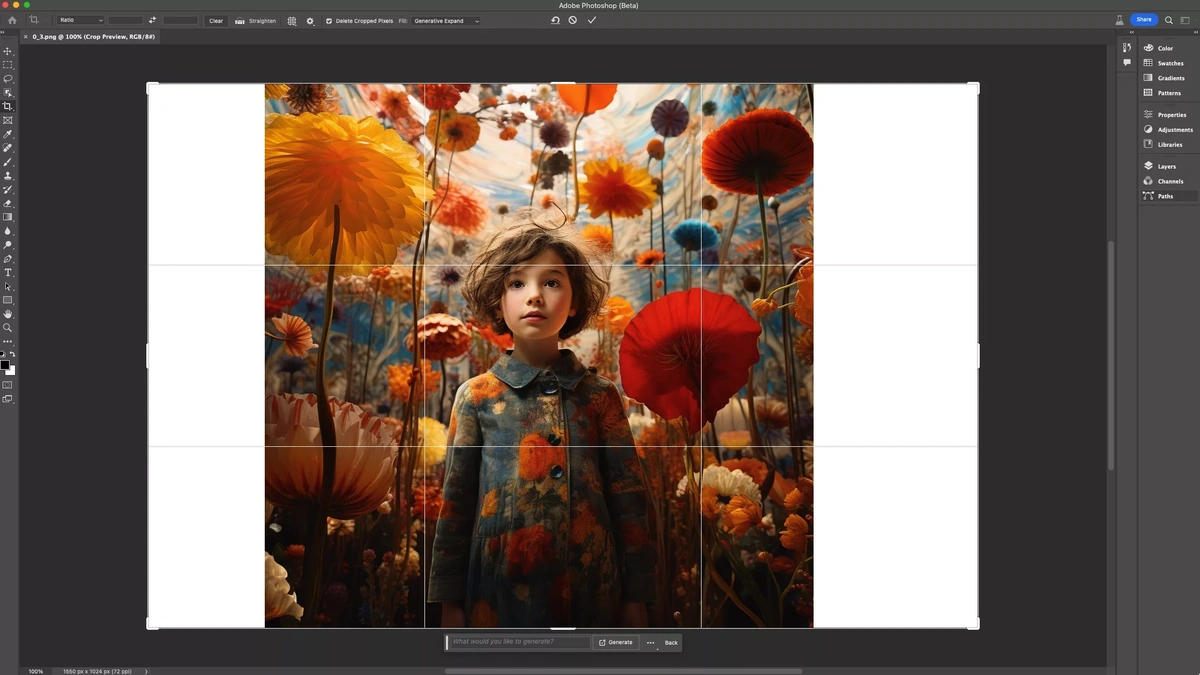This screenshot has width=1200, height=675.
Task: Toggle the Delete Cropped Pixels checkbox
Action: 328,21
